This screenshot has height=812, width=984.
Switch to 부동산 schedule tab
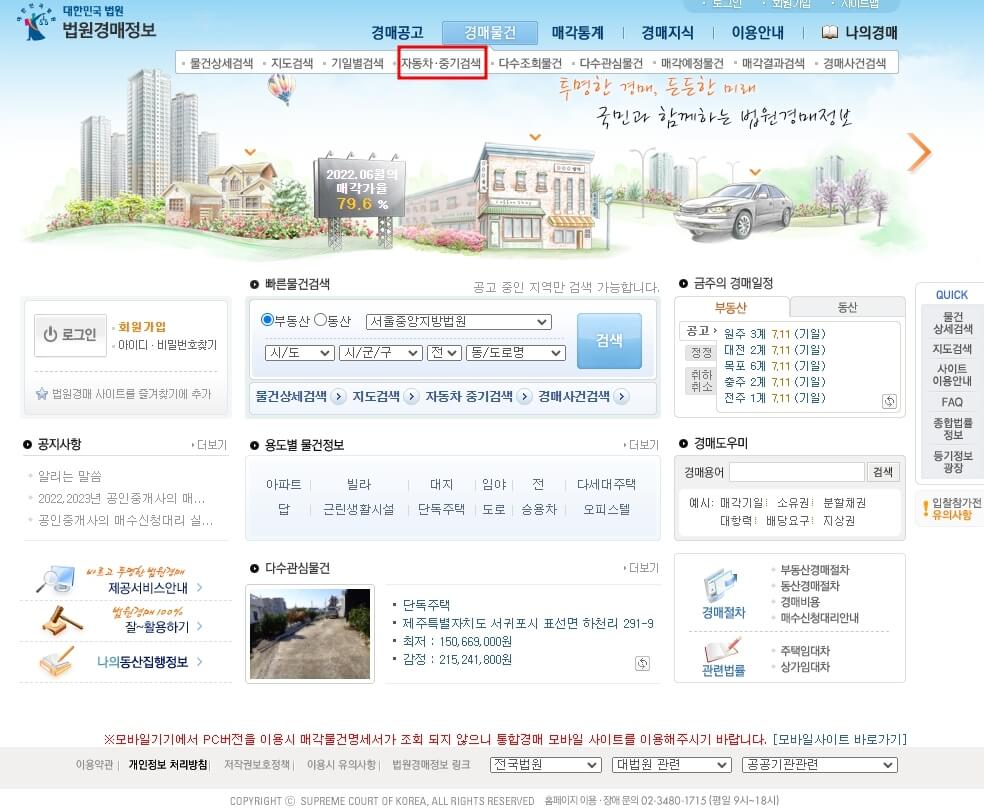[x=731, y=307]
